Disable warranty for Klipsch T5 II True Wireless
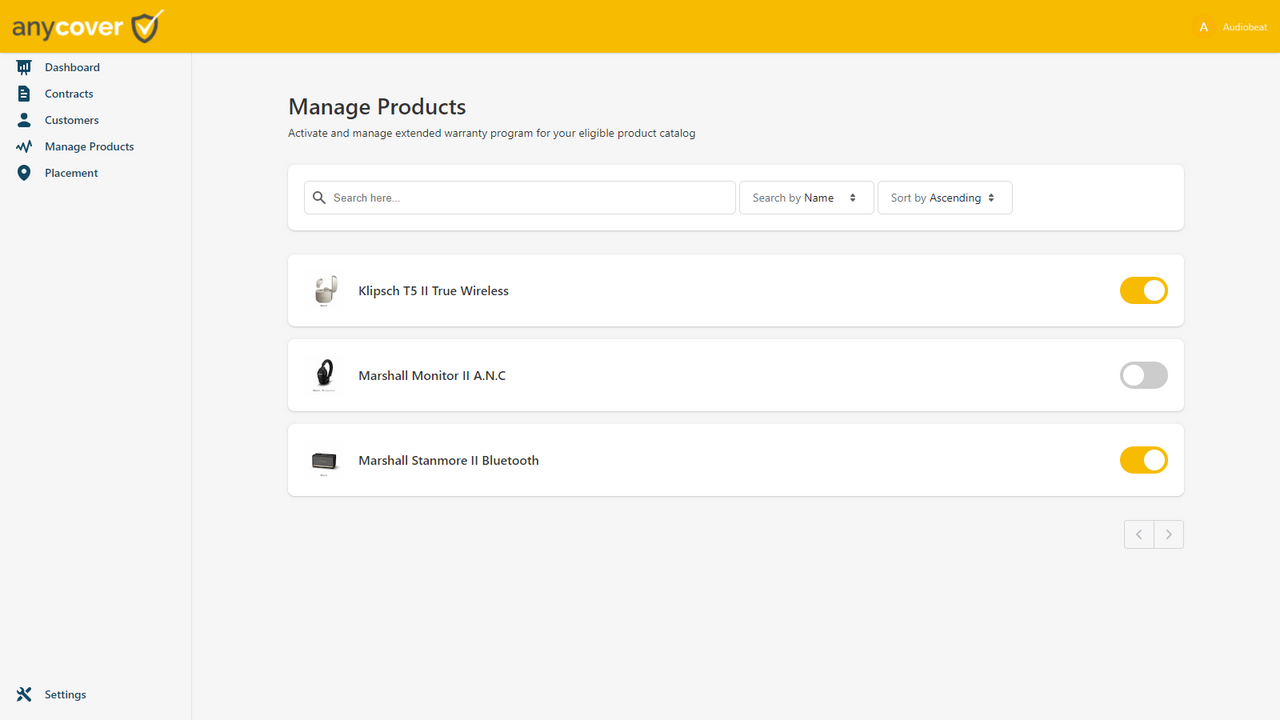Viewport: 1280px width, 720px height. tap(1143, 290)
